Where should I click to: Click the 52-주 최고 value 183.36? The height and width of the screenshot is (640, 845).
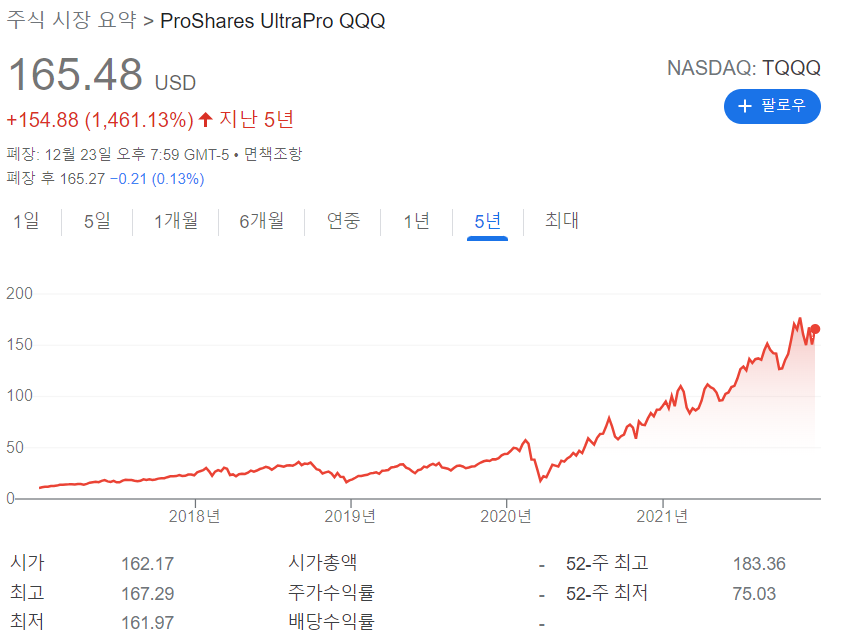pyautogui.click(x=759, y=564)
